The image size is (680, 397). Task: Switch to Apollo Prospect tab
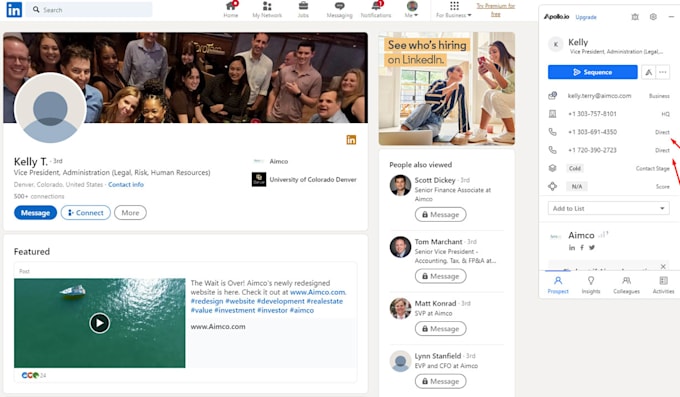558,285
